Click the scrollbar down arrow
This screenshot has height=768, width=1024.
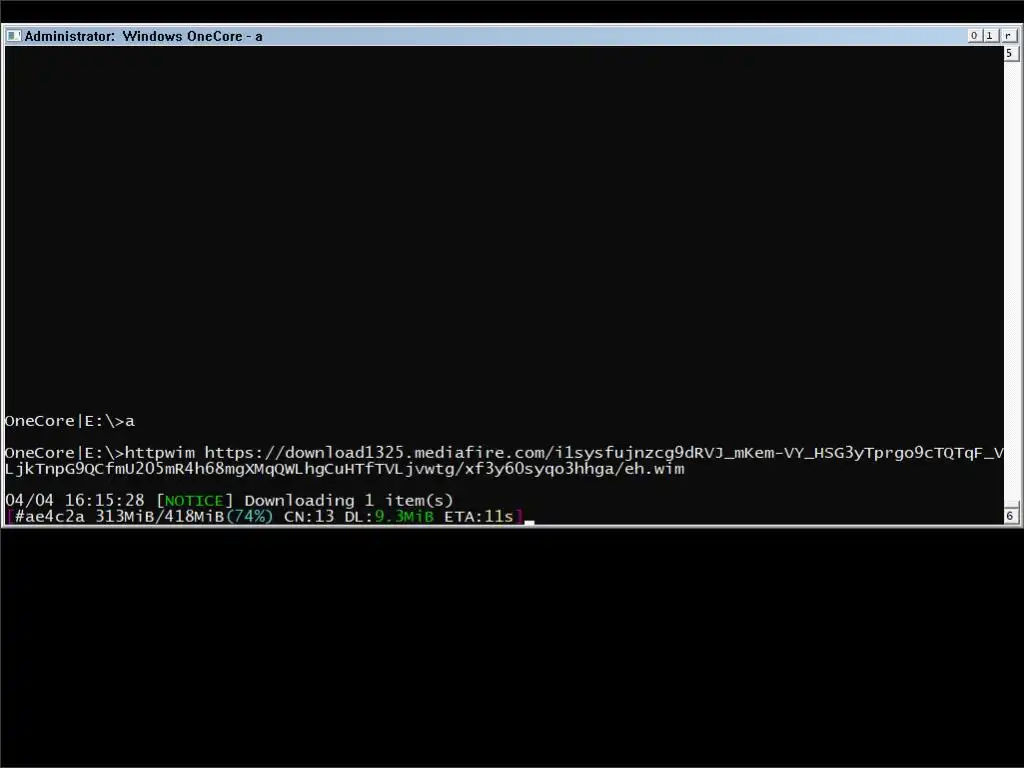point(1010,515)
